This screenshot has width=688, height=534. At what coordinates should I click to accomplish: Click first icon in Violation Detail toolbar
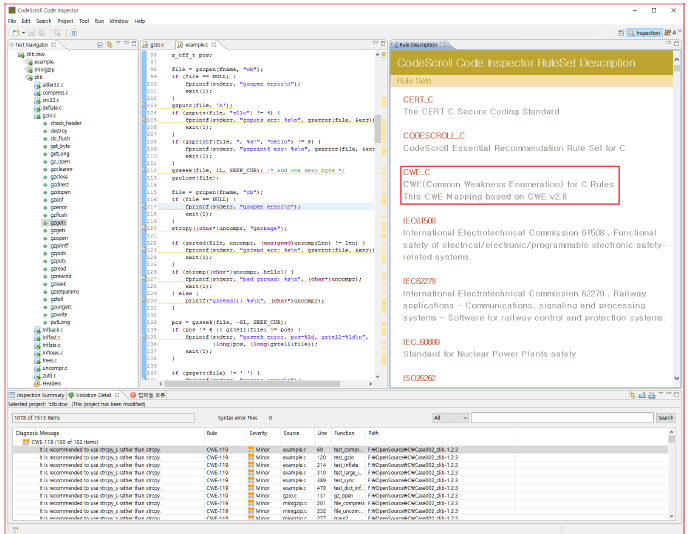point(632,395)
